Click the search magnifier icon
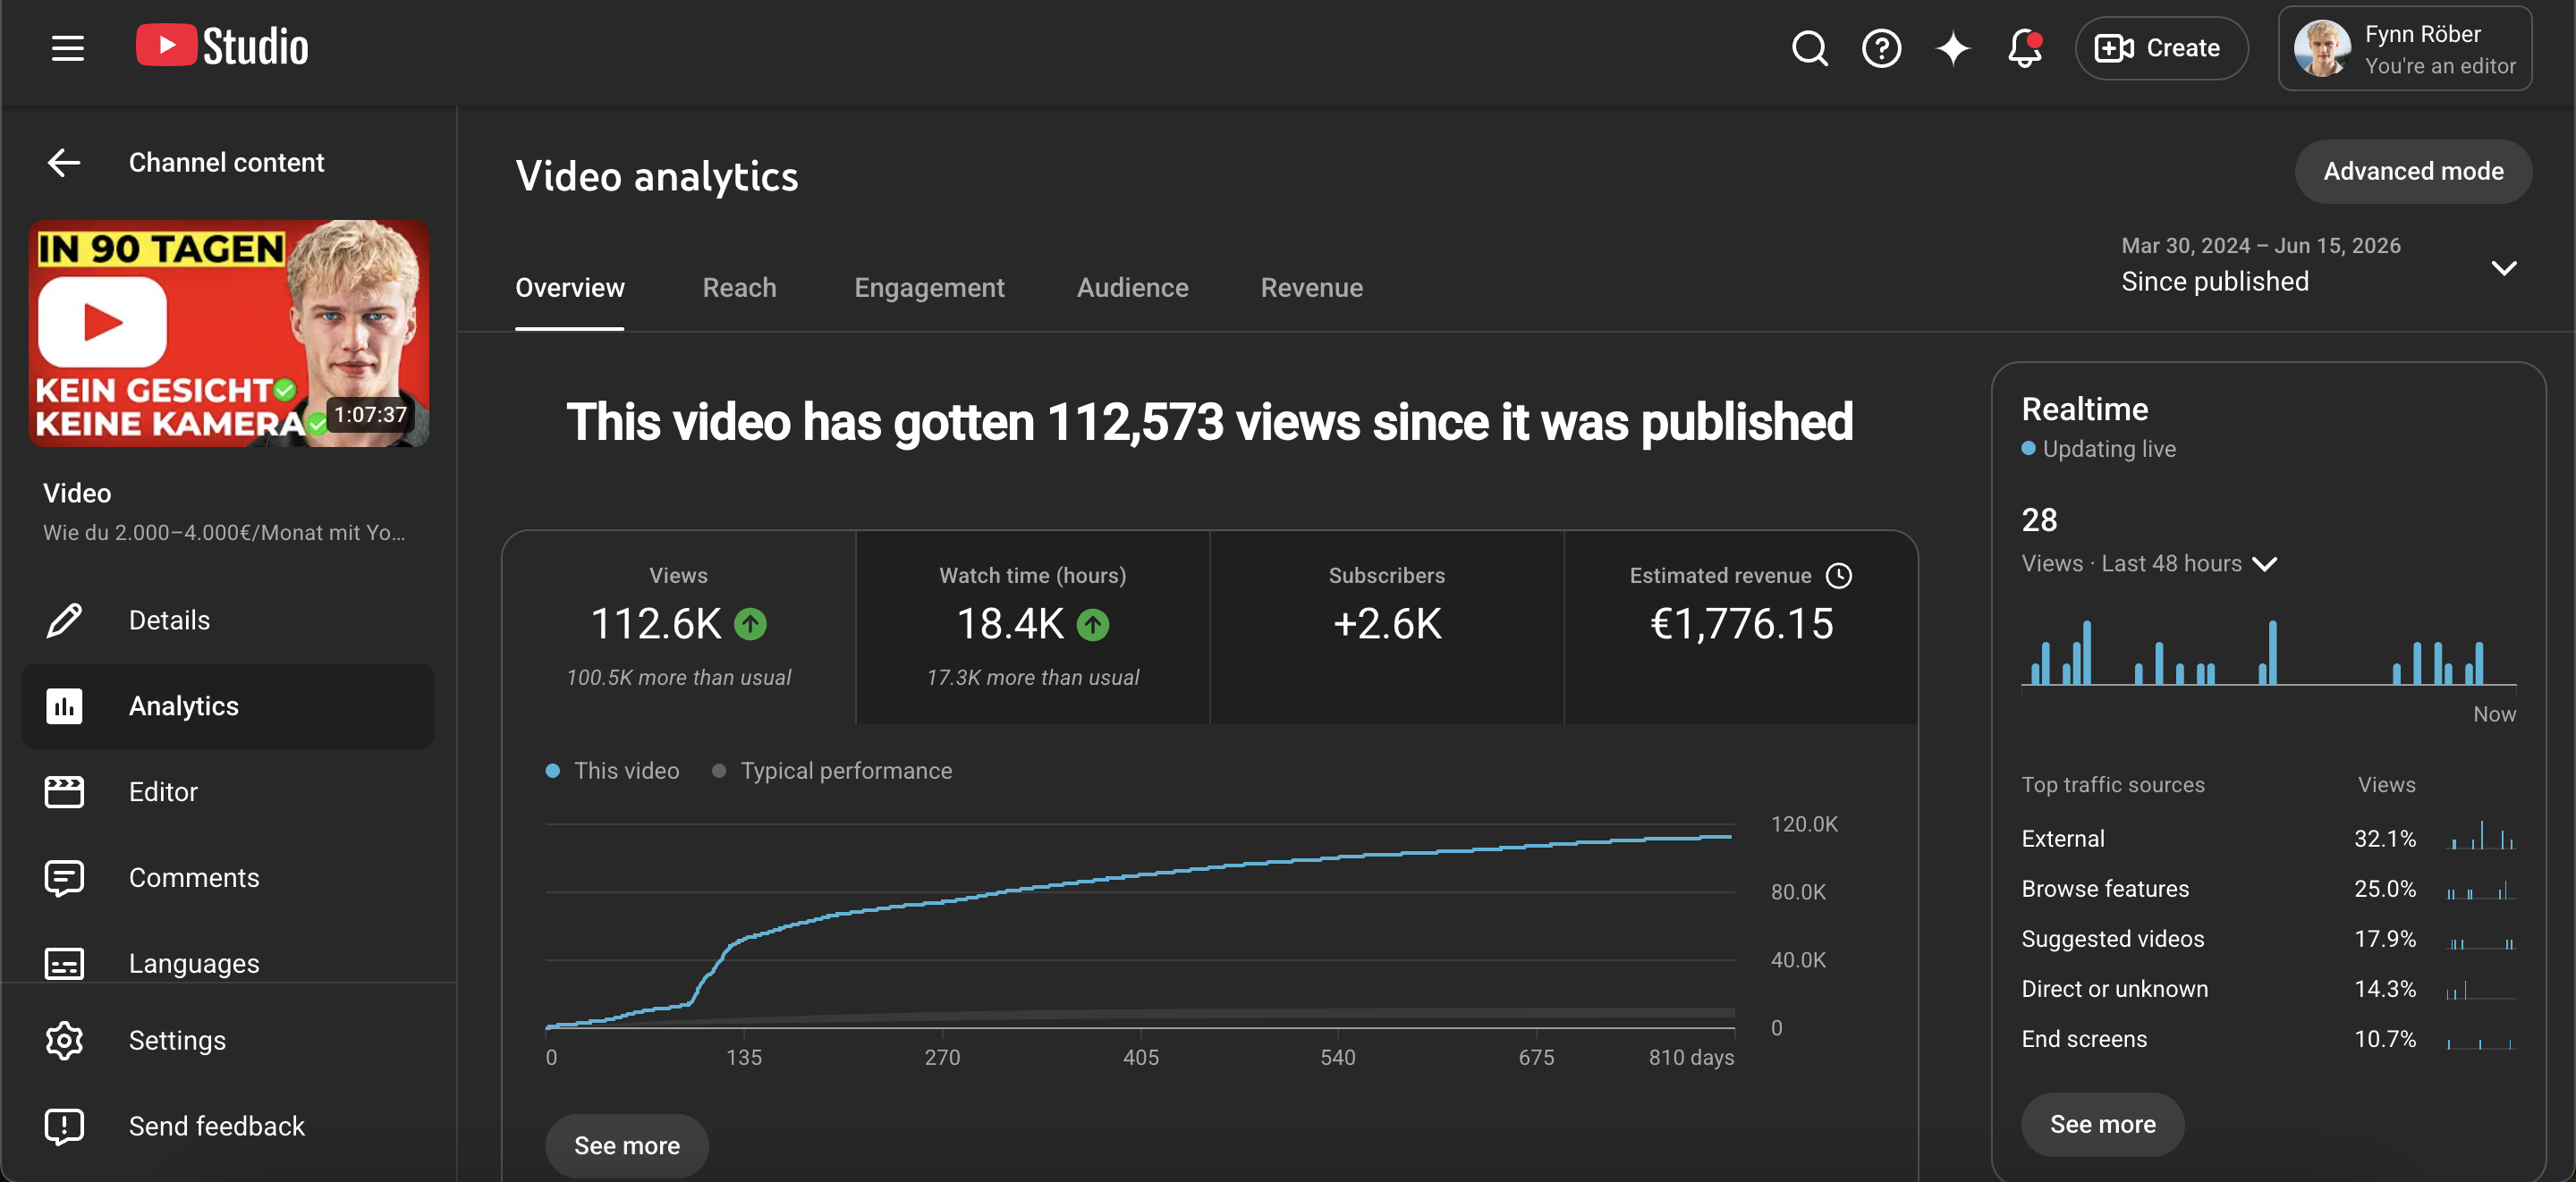This screenshot has width=2576, height=1182. pyautogui.click(x=1809, y=48)
